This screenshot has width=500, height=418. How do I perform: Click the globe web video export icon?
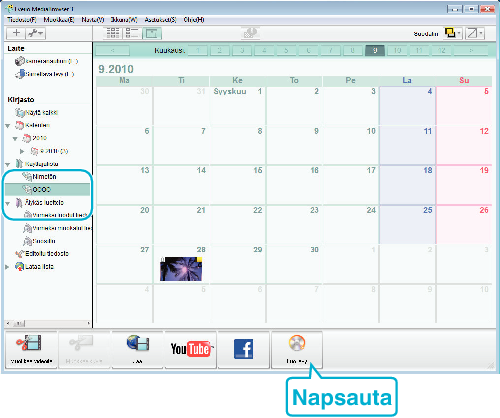[x=137, y=349]
